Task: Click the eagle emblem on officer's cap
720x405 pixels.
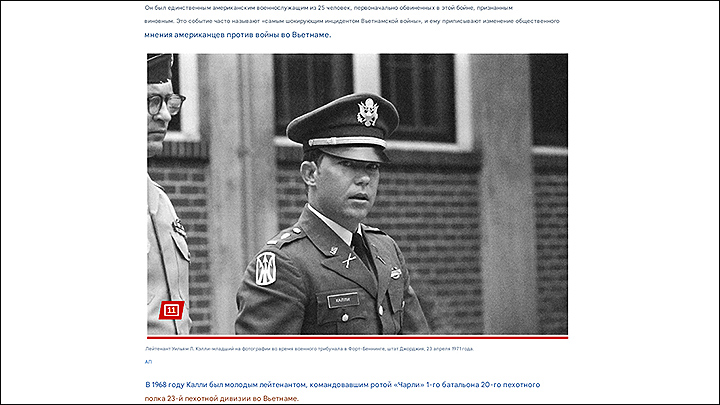Action: 366,112
